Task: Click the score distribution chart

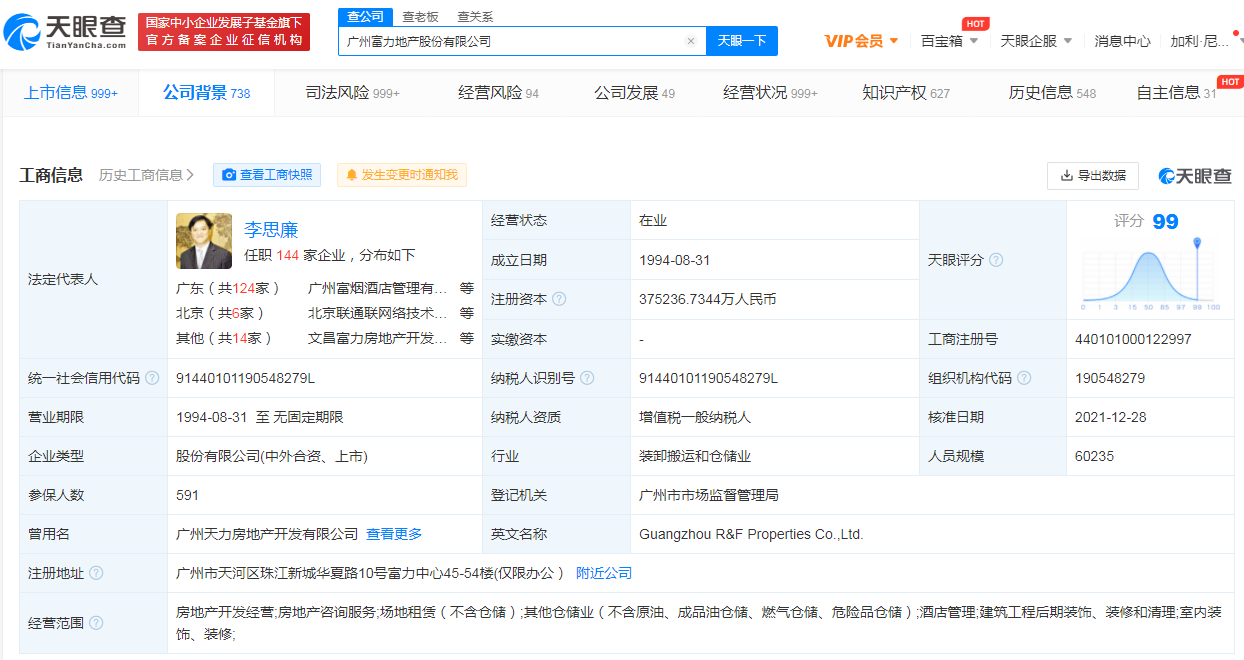Action: (x=1151, y=276)
